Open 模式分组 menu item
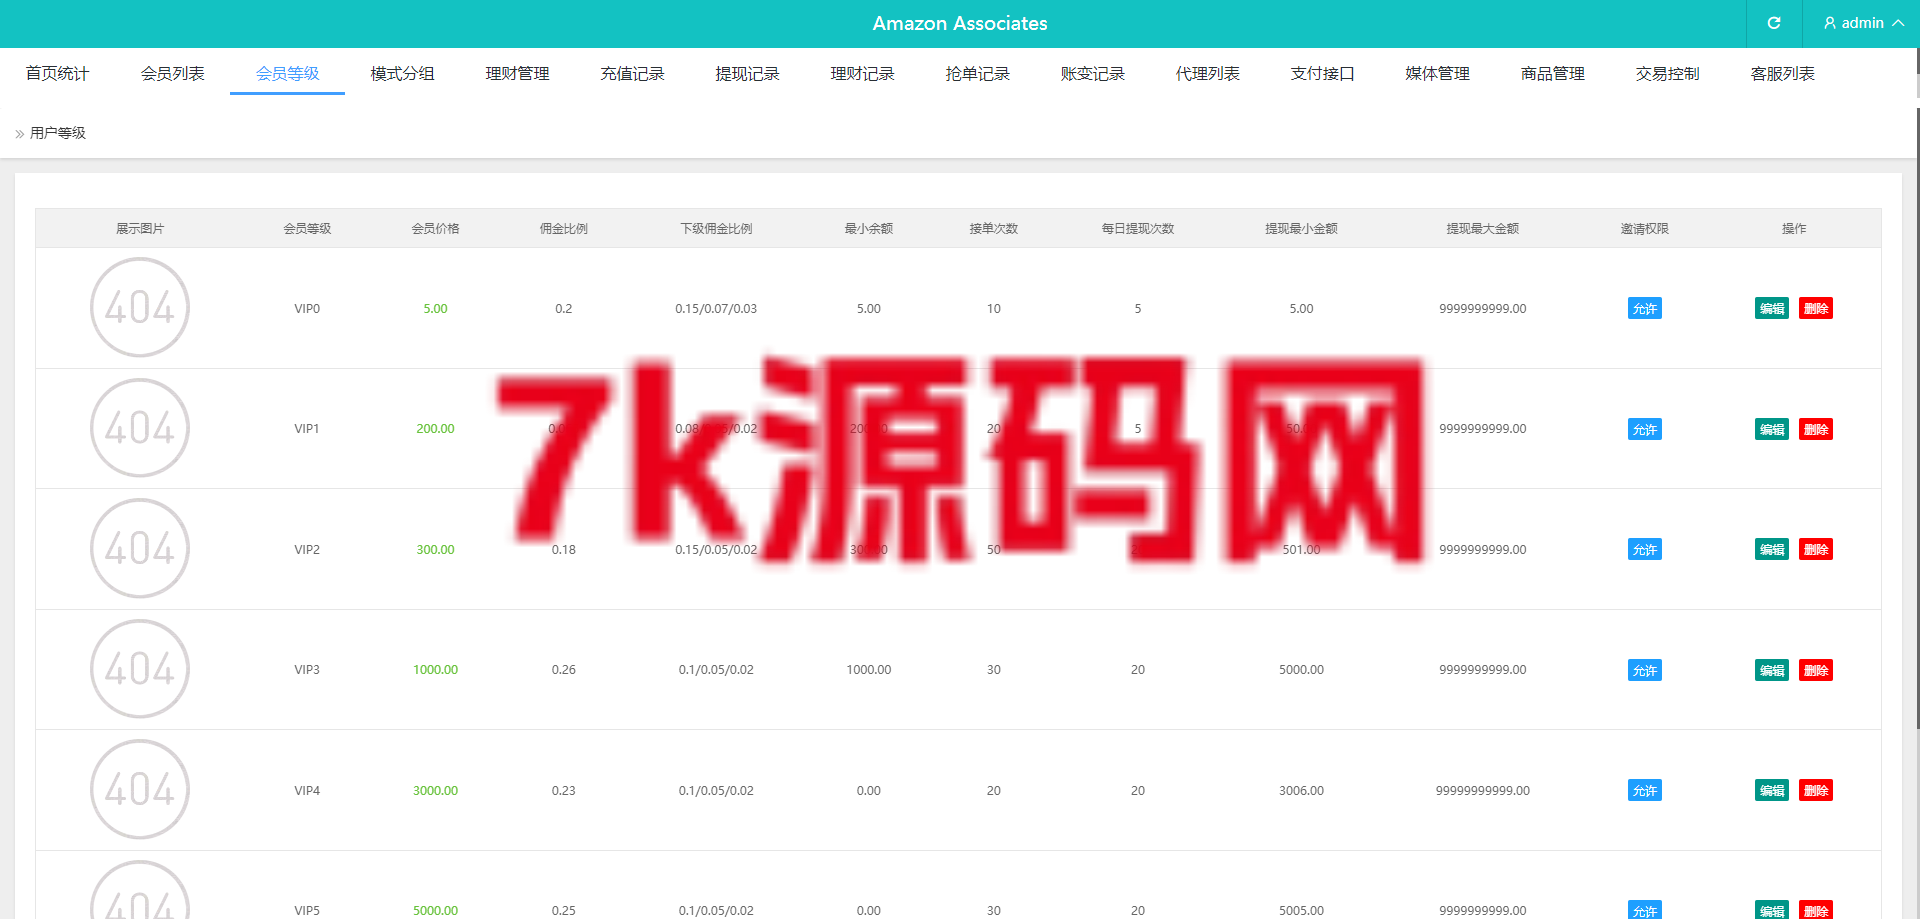Image resolution: width=1920 pixels, height=919 pixels. coord(402,73)
